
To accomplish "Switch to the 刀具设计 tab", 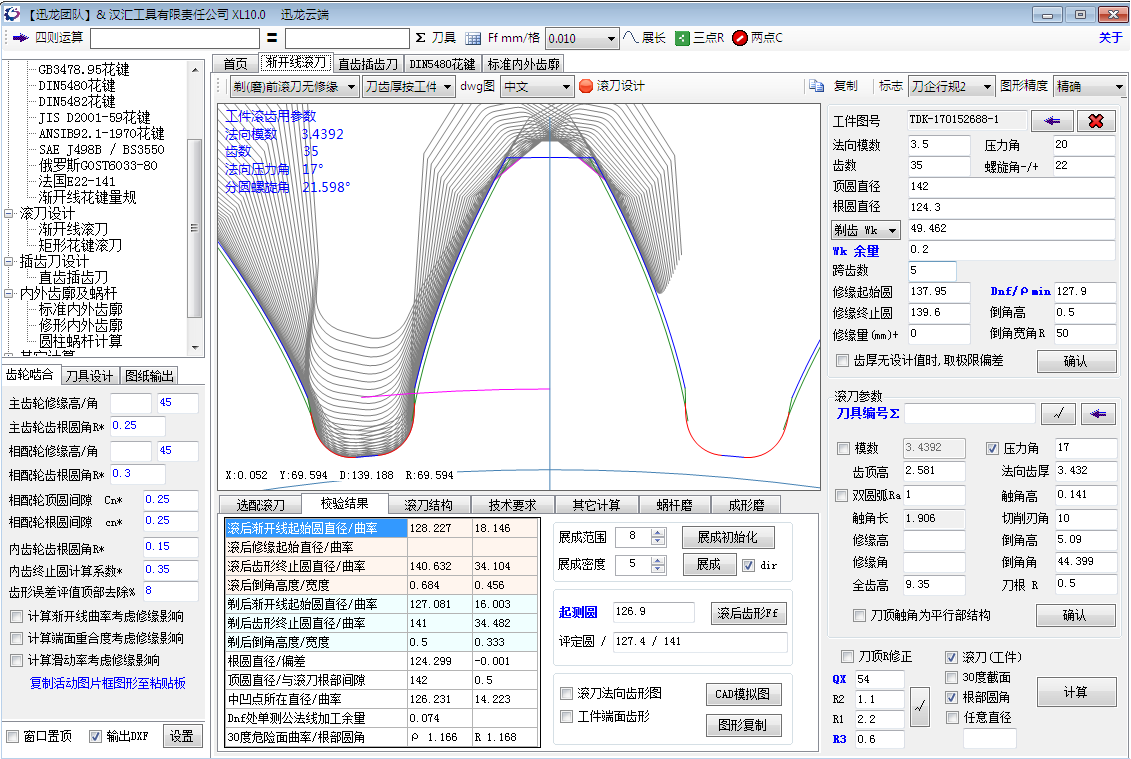I will click(x=89, y=376).
